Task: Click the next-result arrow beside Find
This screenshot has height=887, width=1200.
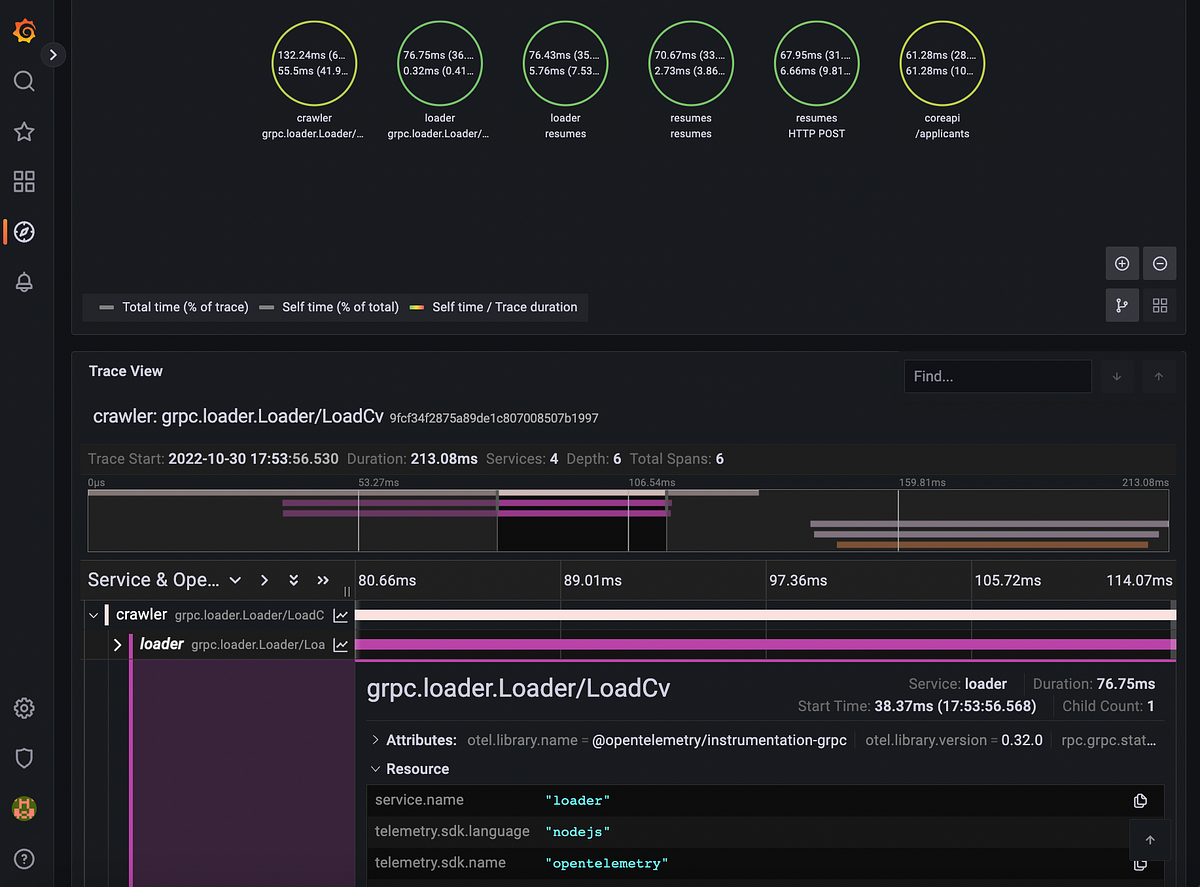Action: pos(1116,376)
